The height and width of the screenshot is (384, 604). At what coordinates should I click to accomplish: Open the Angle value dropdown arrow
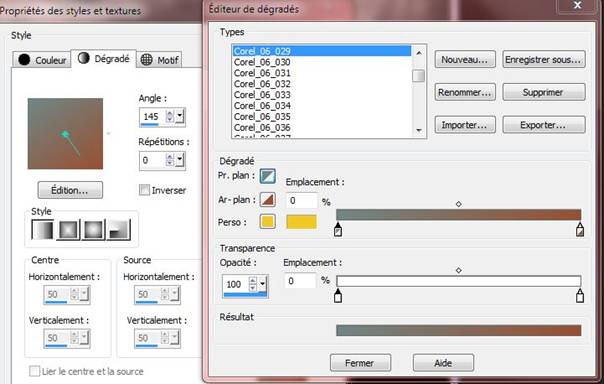pos(180,116)
